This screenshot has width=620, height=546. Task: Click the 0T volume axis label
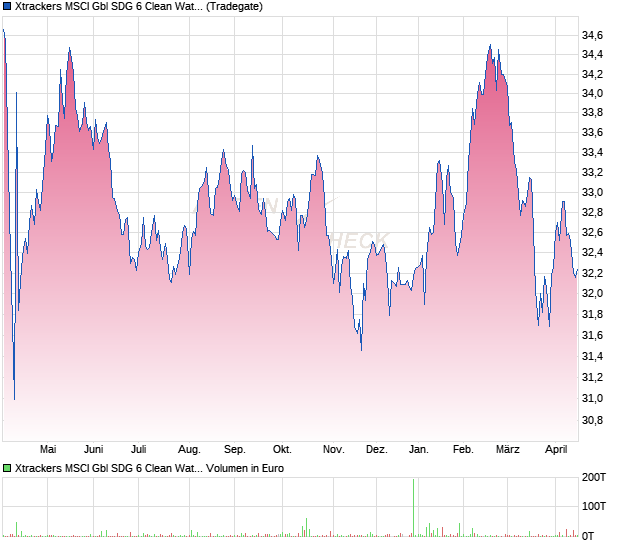click(x=590, y=536)
